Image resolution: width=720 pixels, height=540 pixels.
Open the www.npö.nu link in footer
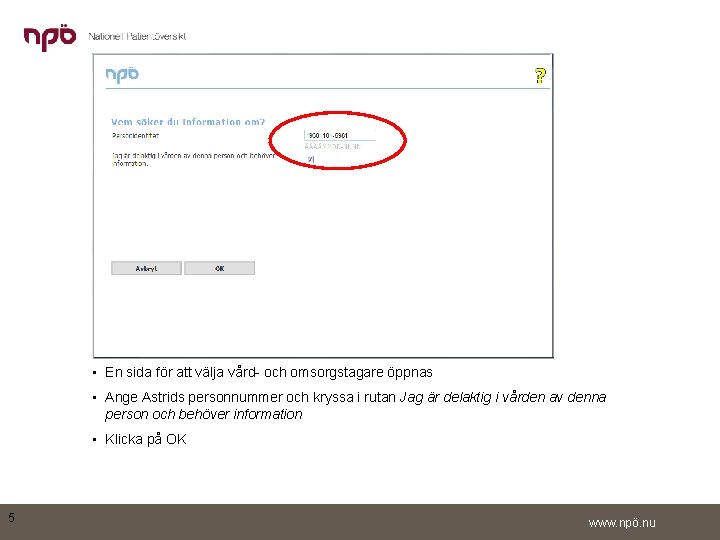point(622,523)
